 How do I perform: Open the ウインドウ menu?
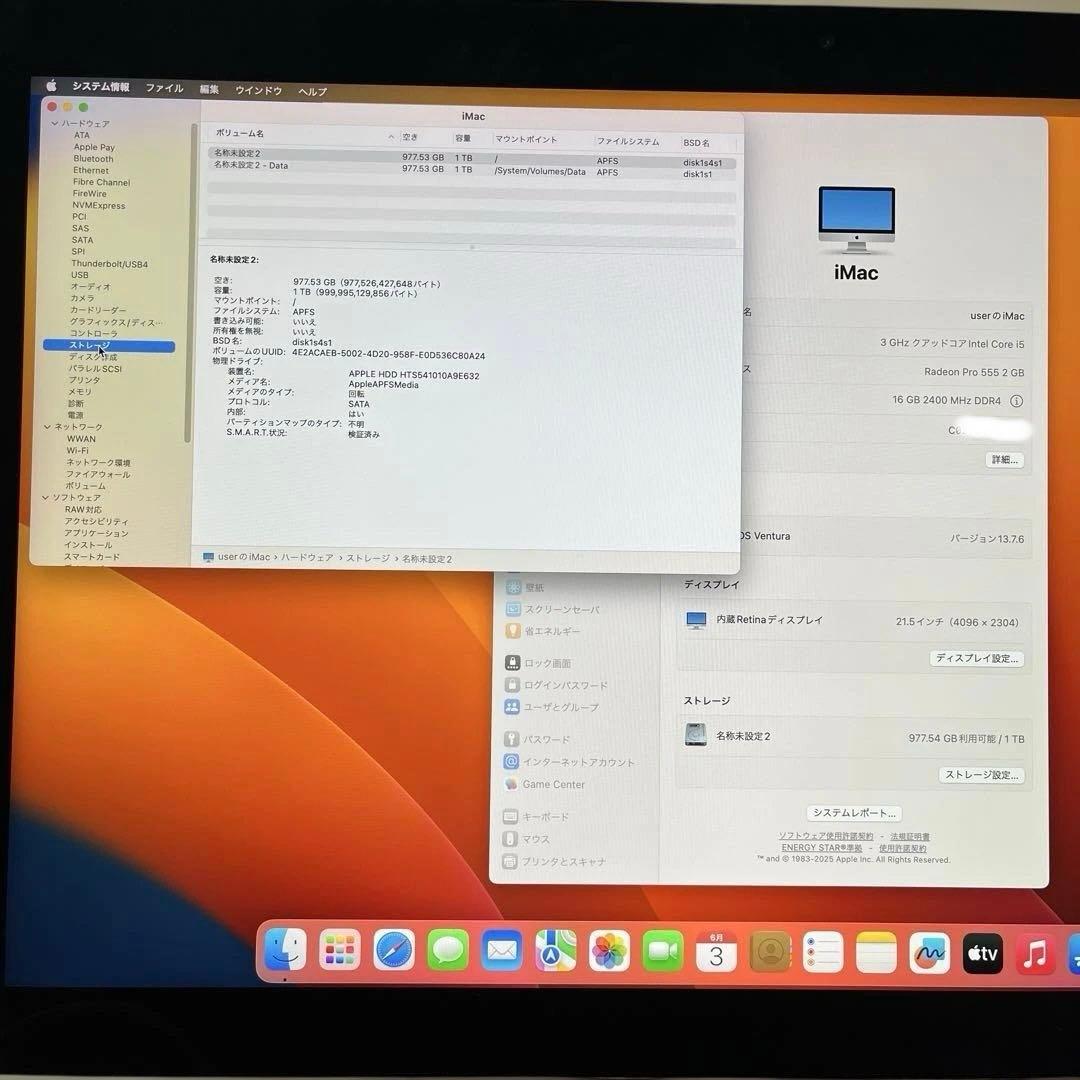click(257, 90)
